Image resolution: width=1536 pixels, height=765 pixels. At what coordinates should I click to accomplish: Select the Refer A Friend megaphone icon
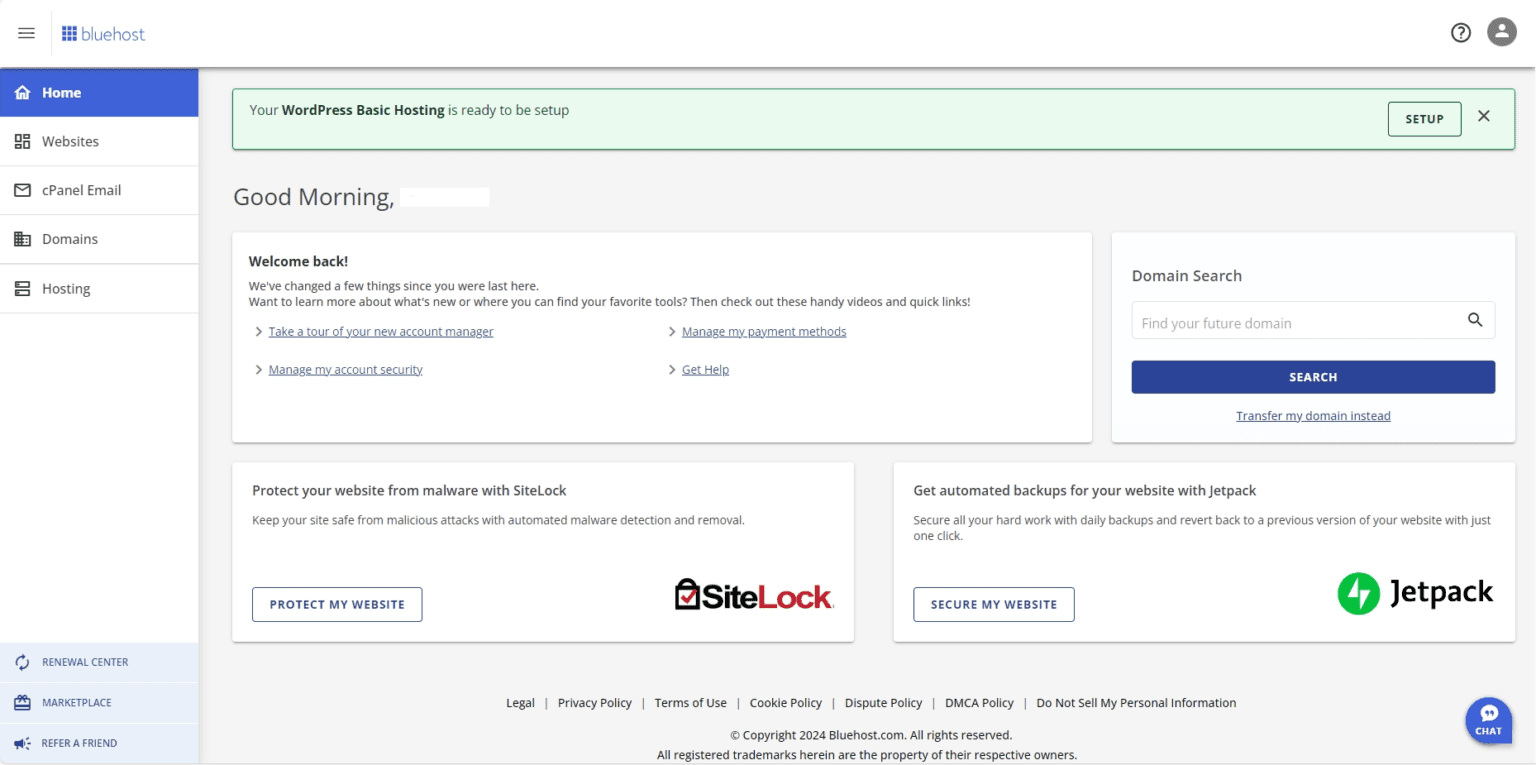[21, 742]
